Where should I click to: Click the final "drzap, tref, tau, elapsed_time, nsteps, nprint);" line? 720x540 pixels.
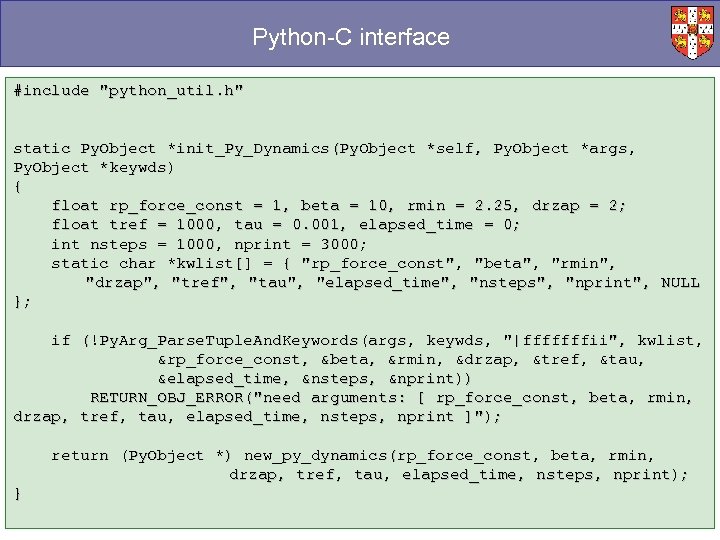459,475
